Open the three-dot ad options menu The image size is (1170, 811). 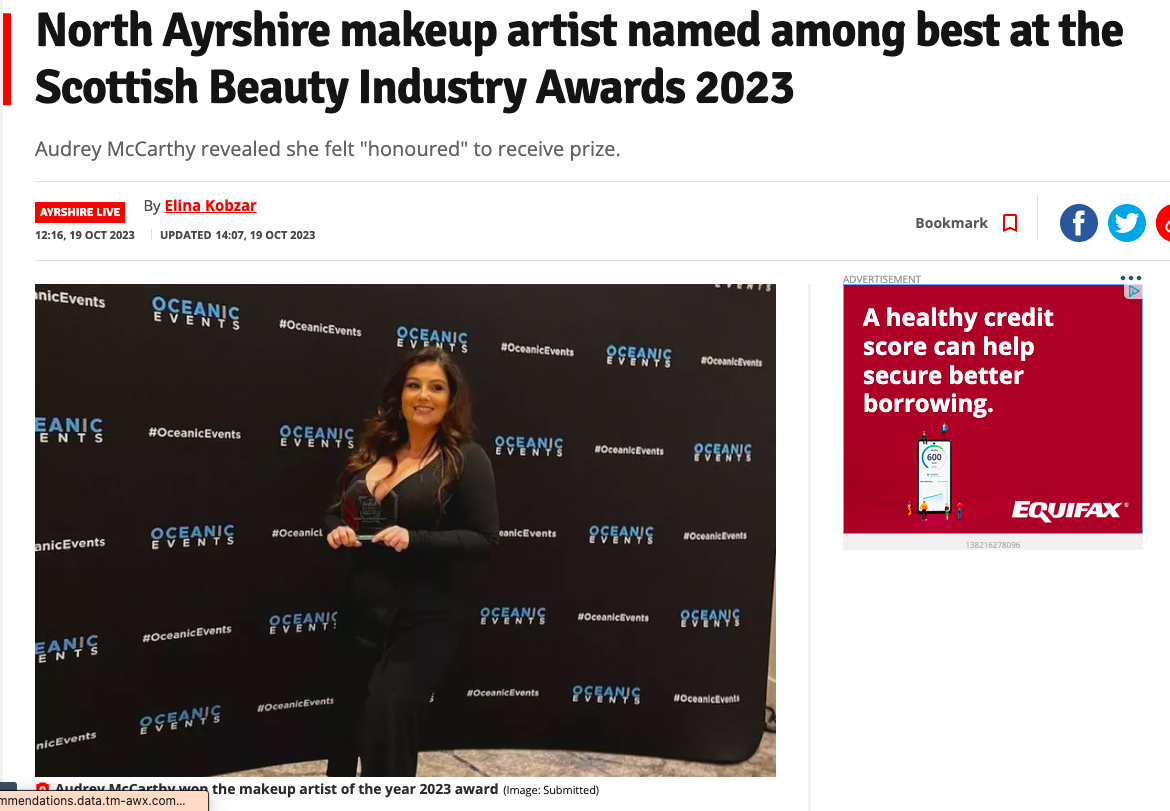pos(1130,278)
